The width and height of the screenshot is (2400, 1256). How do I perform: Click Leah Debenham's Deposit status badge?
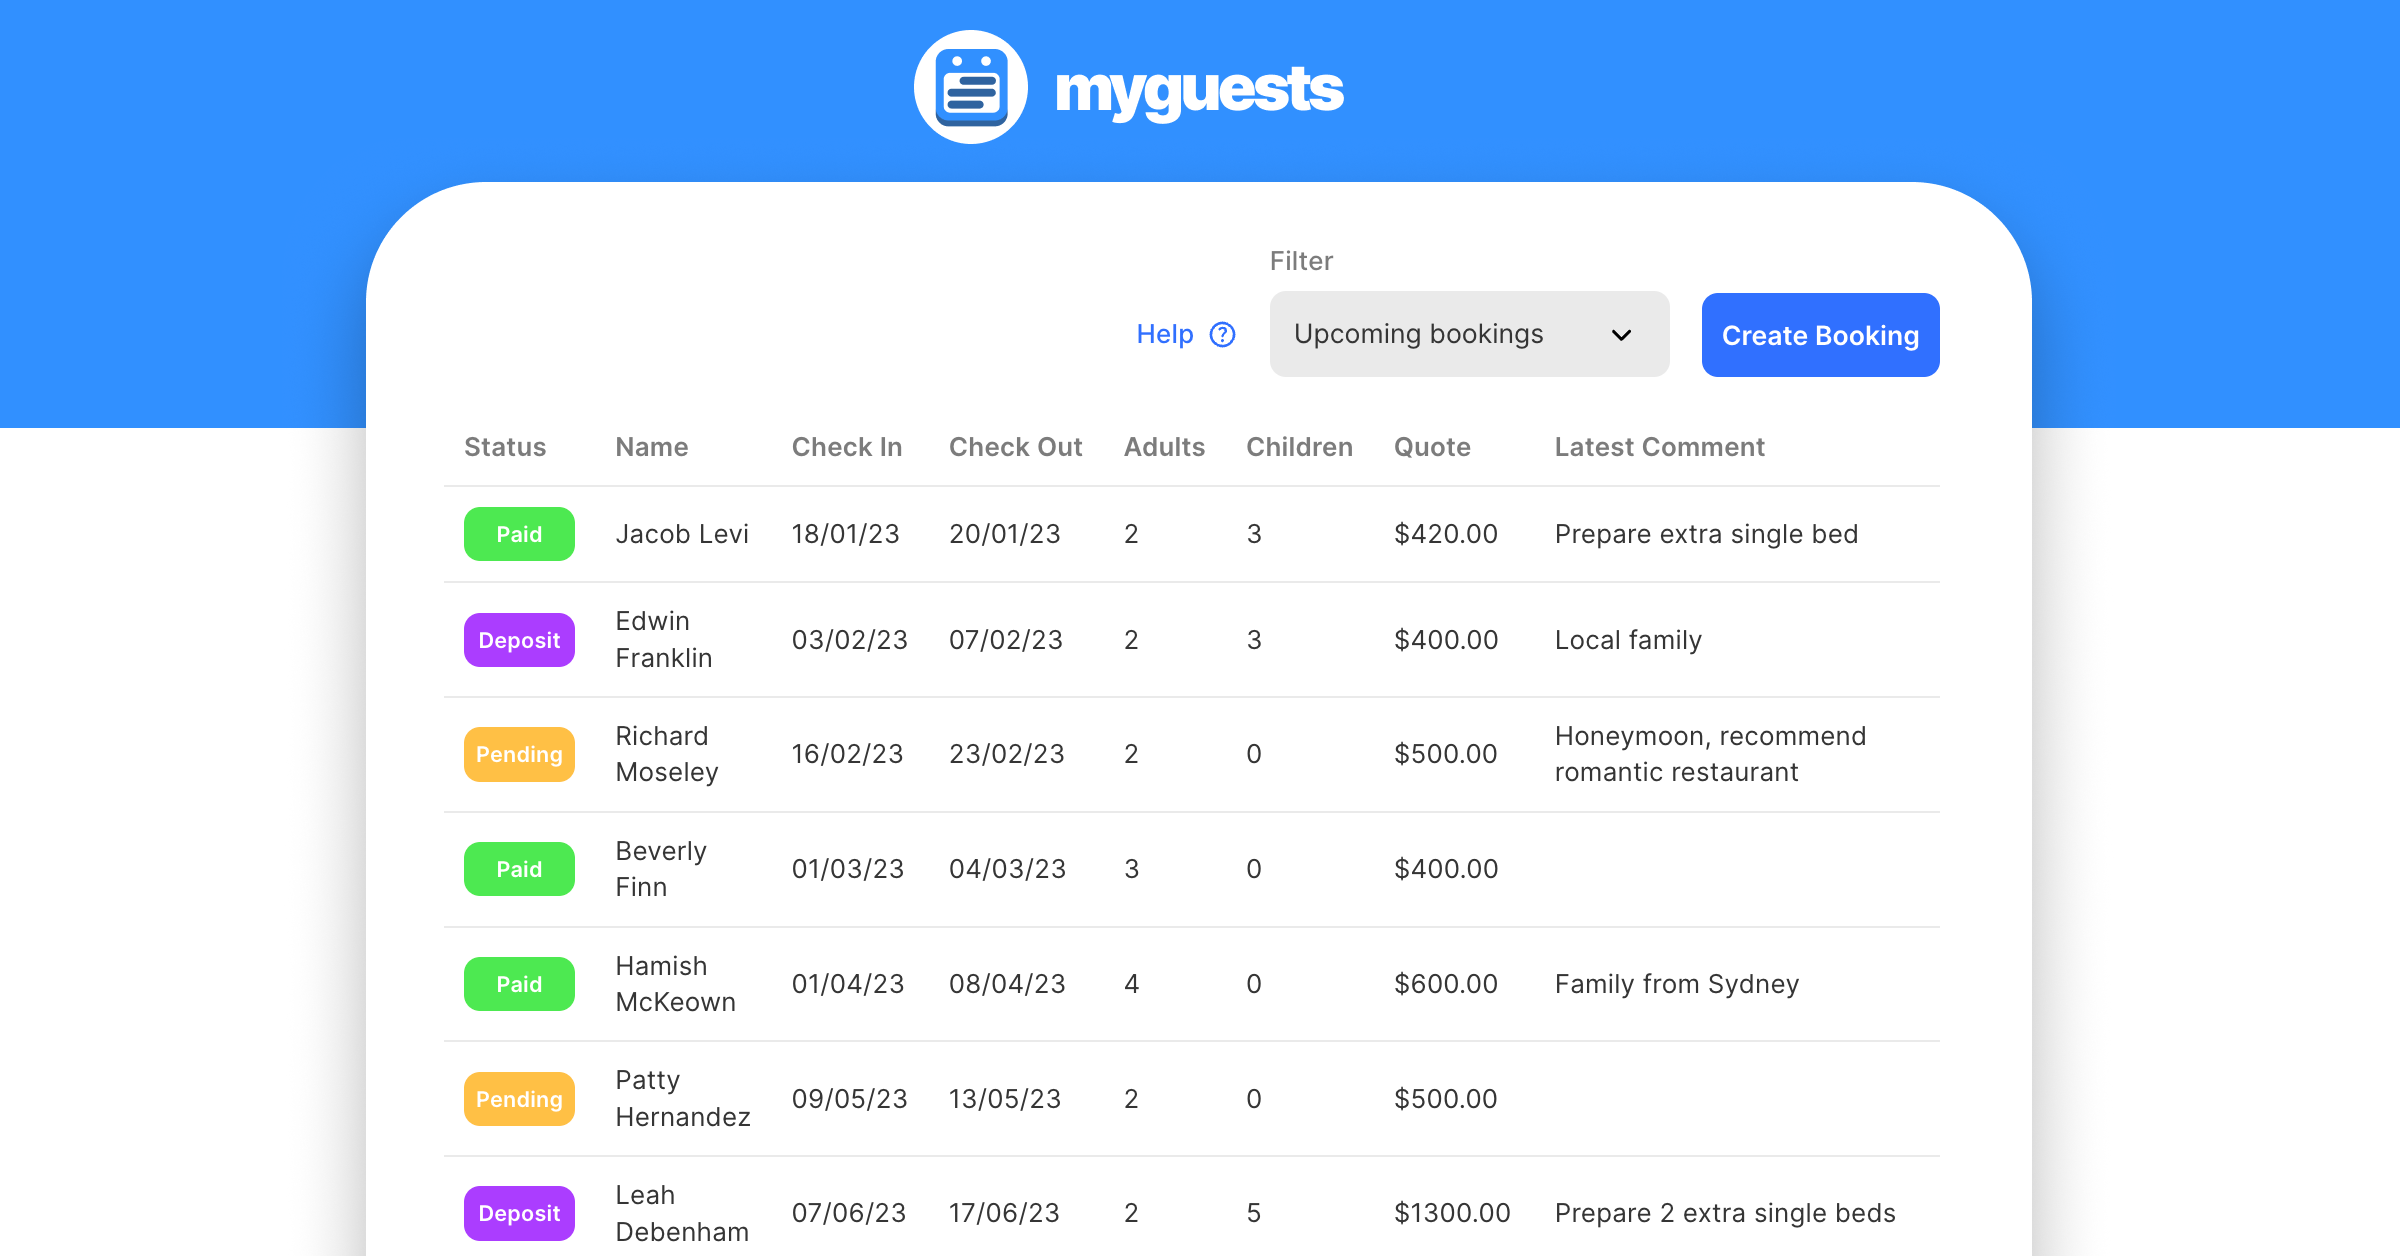[519, 1213]
